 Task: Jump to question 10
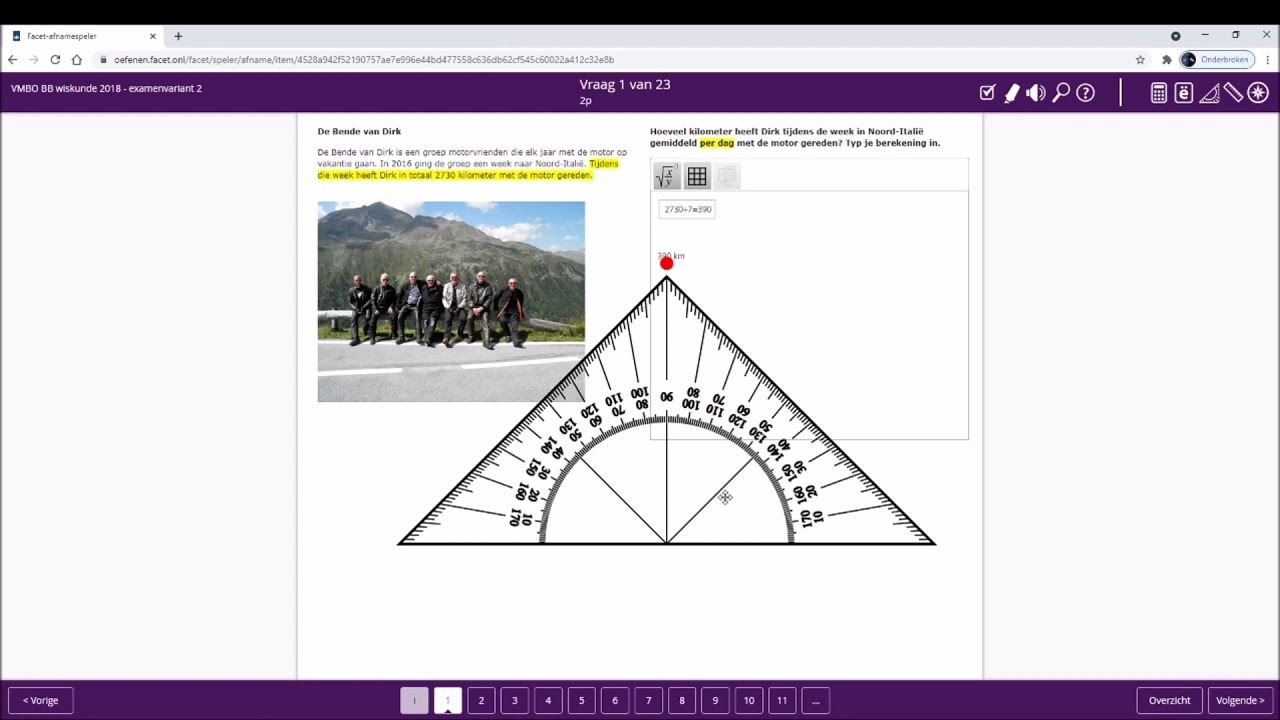[x=749, y=700]
